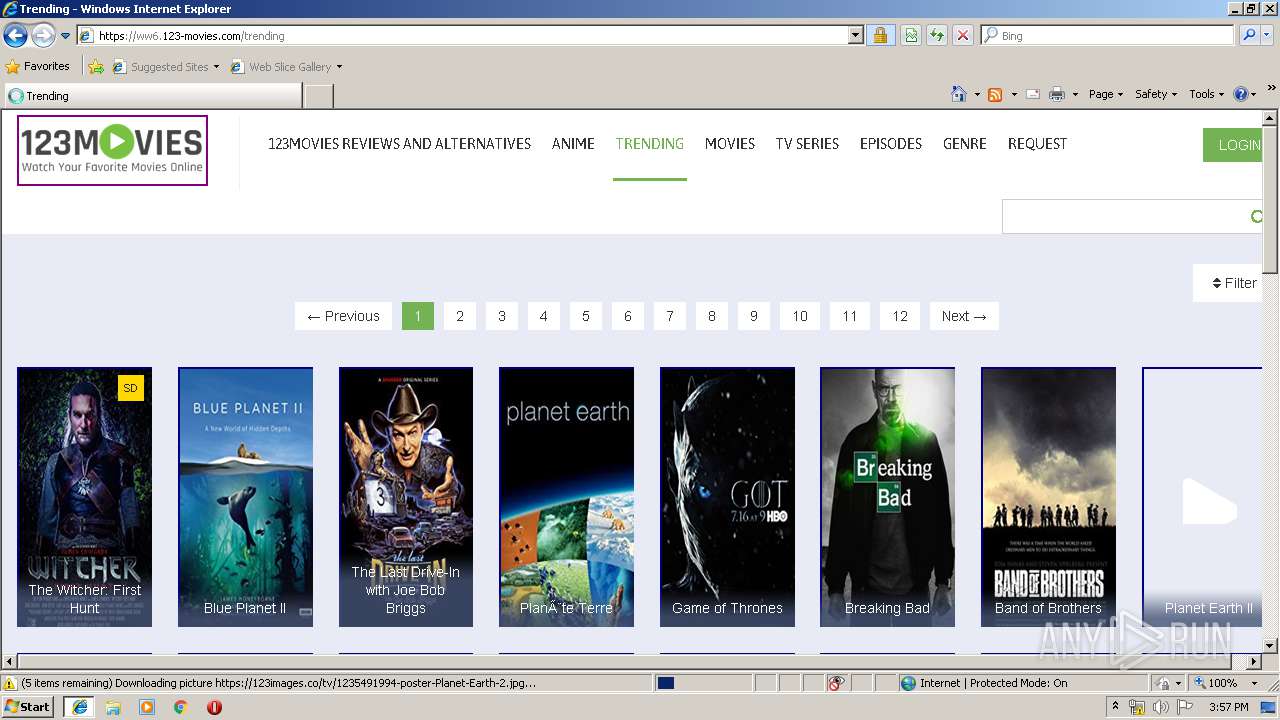This screenshot has width=1280, height=720.
Task: Click the browser Back arrow button
Action: [15, 36]
